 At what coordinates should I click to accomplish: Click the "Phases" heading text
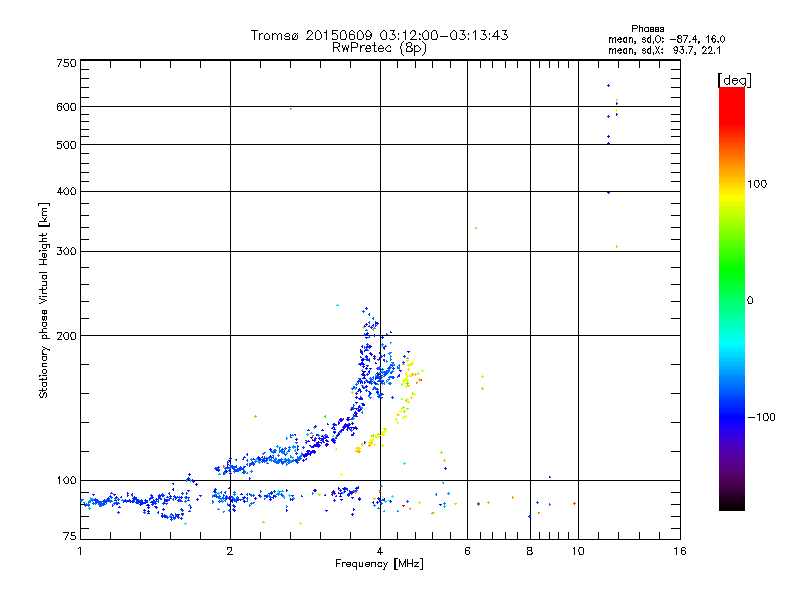tap(647, 29)
